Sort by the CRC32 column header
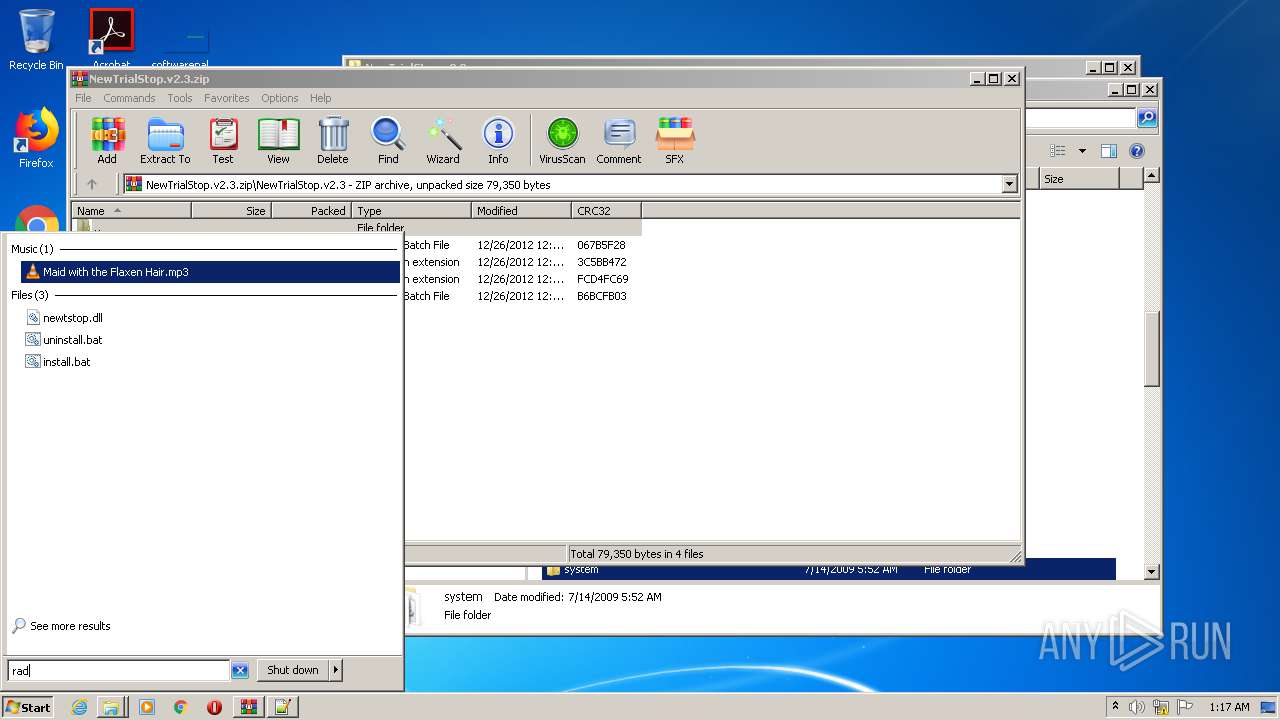Image resolution: width=1280 pixels, height=720 pixels. pos(606,211)
